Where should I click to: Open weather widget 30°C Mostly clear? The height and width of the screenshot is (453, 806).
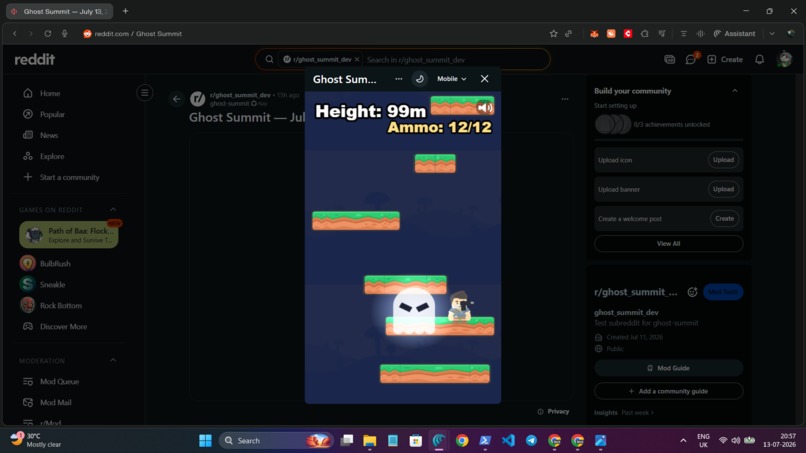point(36,440)
